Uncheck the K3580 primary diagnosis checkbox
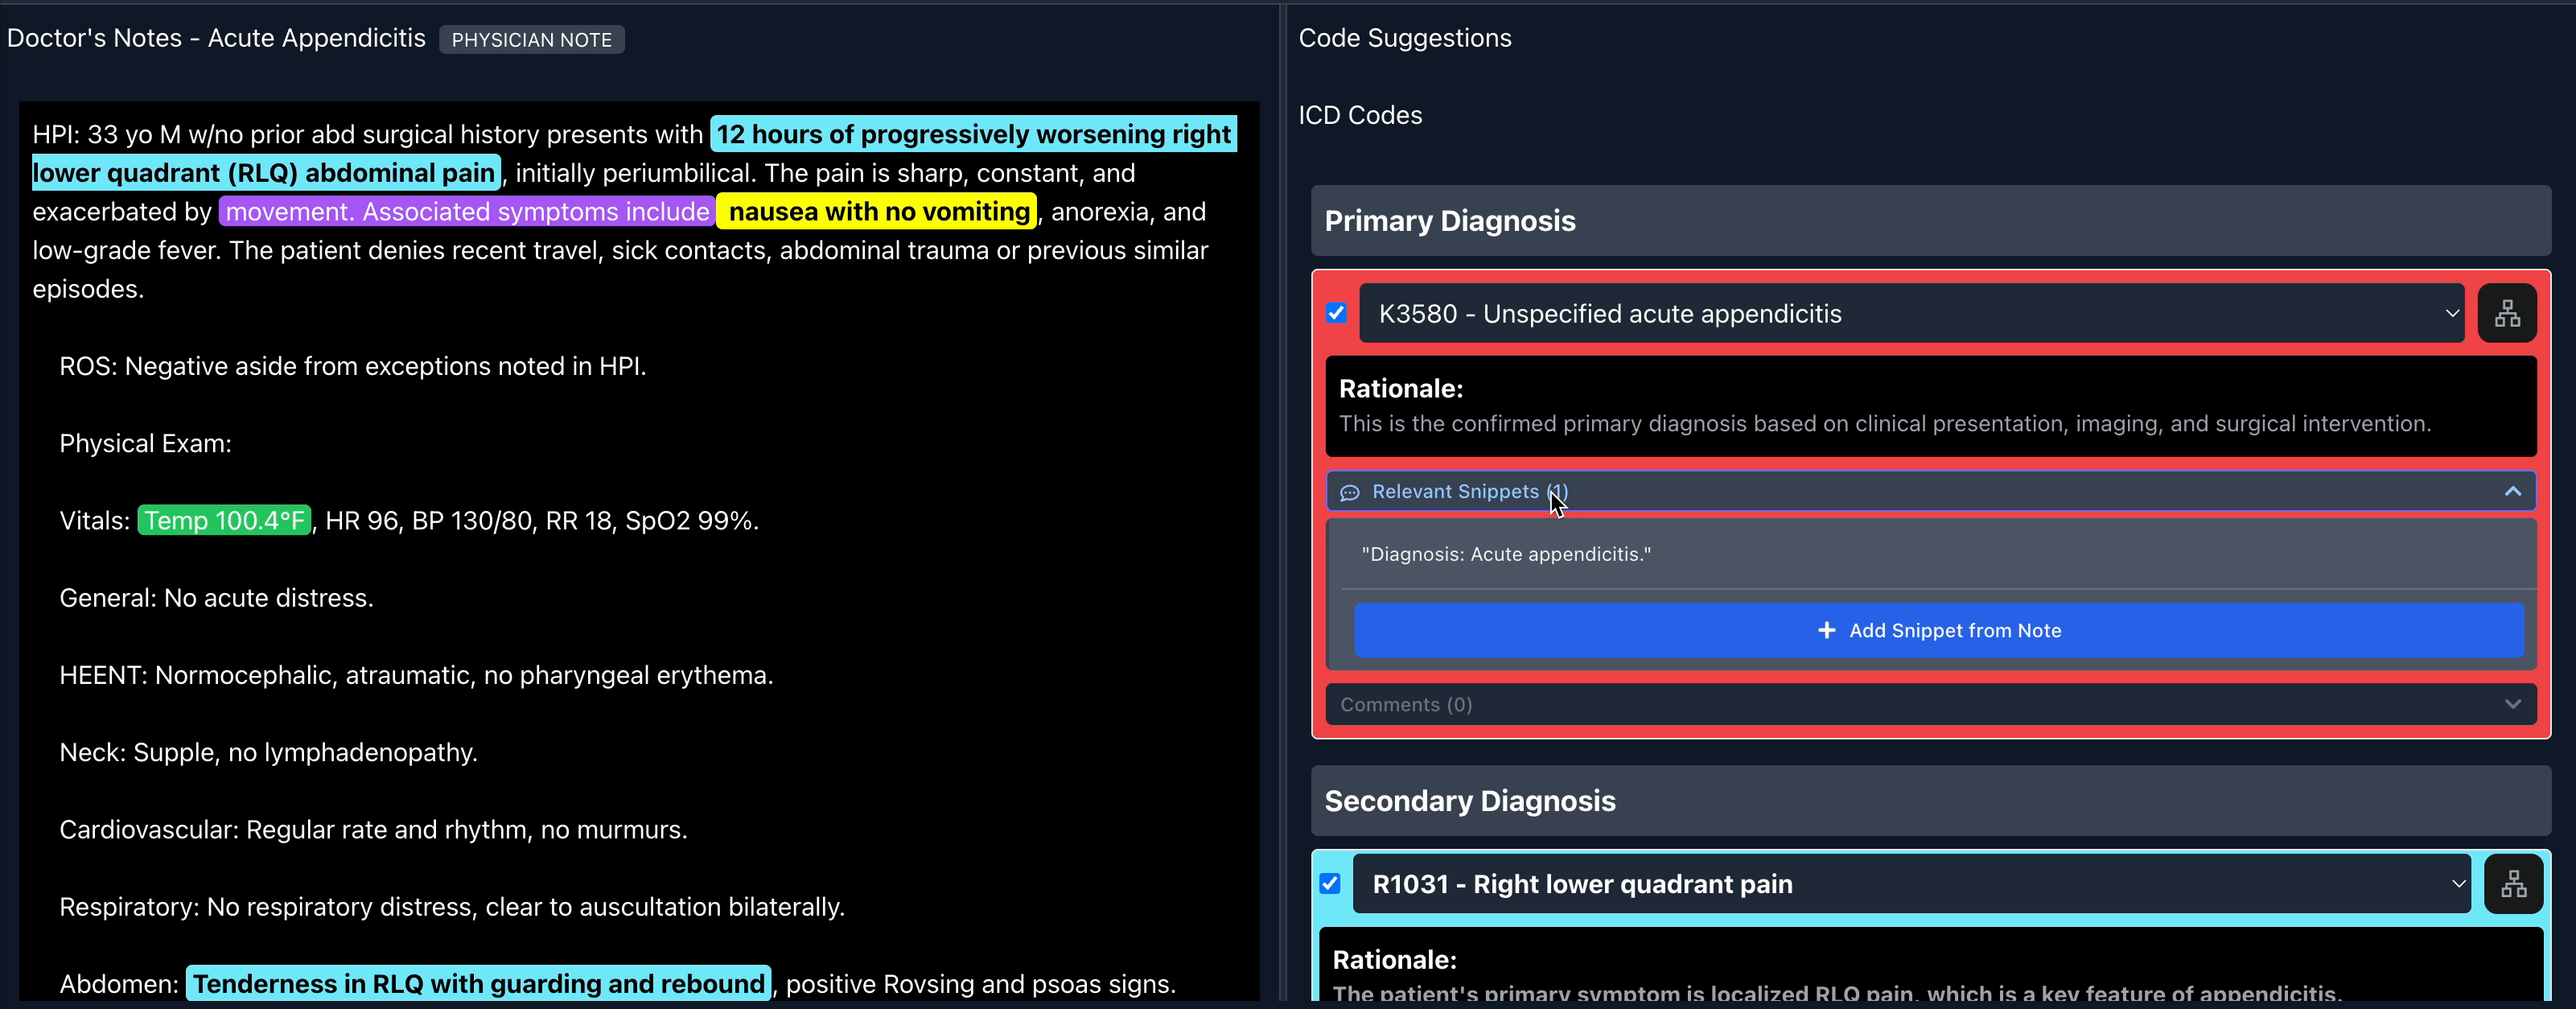Screen dimensions: 2576x1009 1336,313
